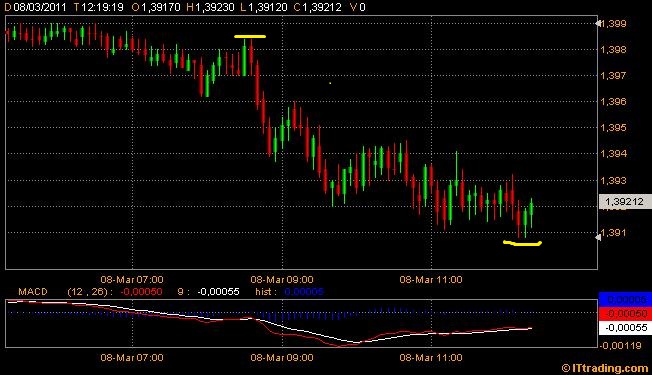This screenshot has height=375, width=652.
Task: Select the close price 1,39212 in header
Action: [x=322, y=7]
